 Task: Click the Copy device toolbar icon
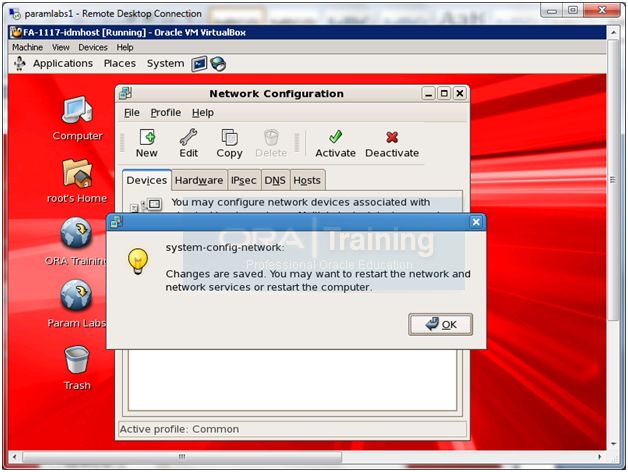point(229,137)
